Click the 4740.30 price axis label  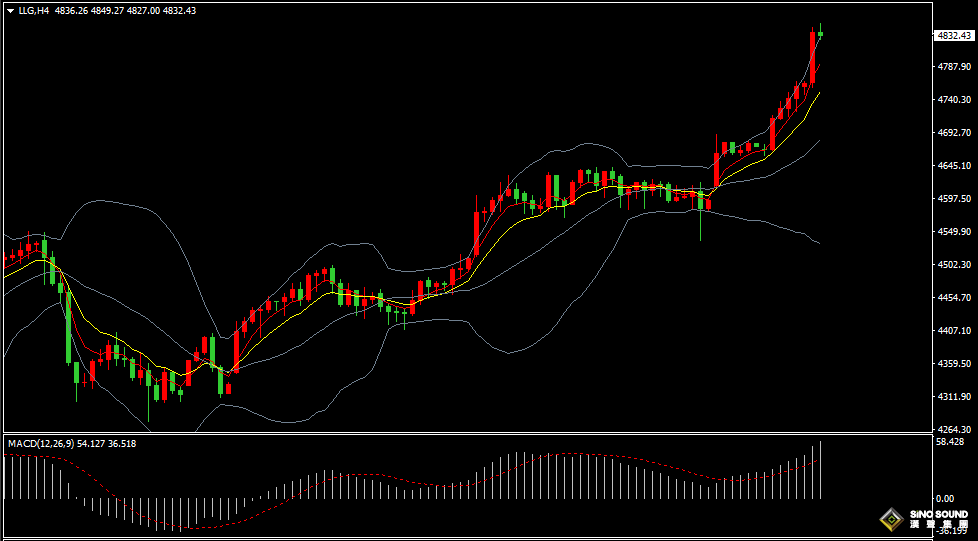pos(953,100)
